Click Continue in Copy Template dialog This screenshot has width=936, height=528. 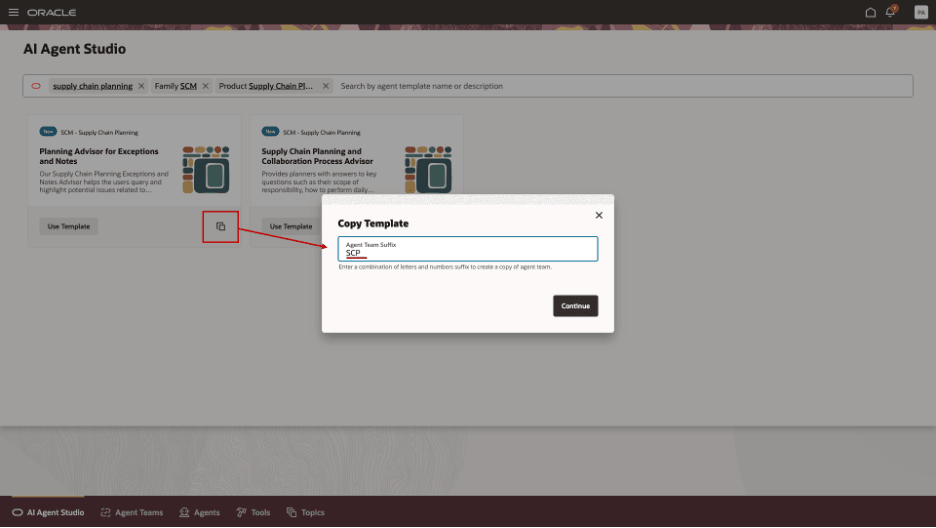pos(575,305)
